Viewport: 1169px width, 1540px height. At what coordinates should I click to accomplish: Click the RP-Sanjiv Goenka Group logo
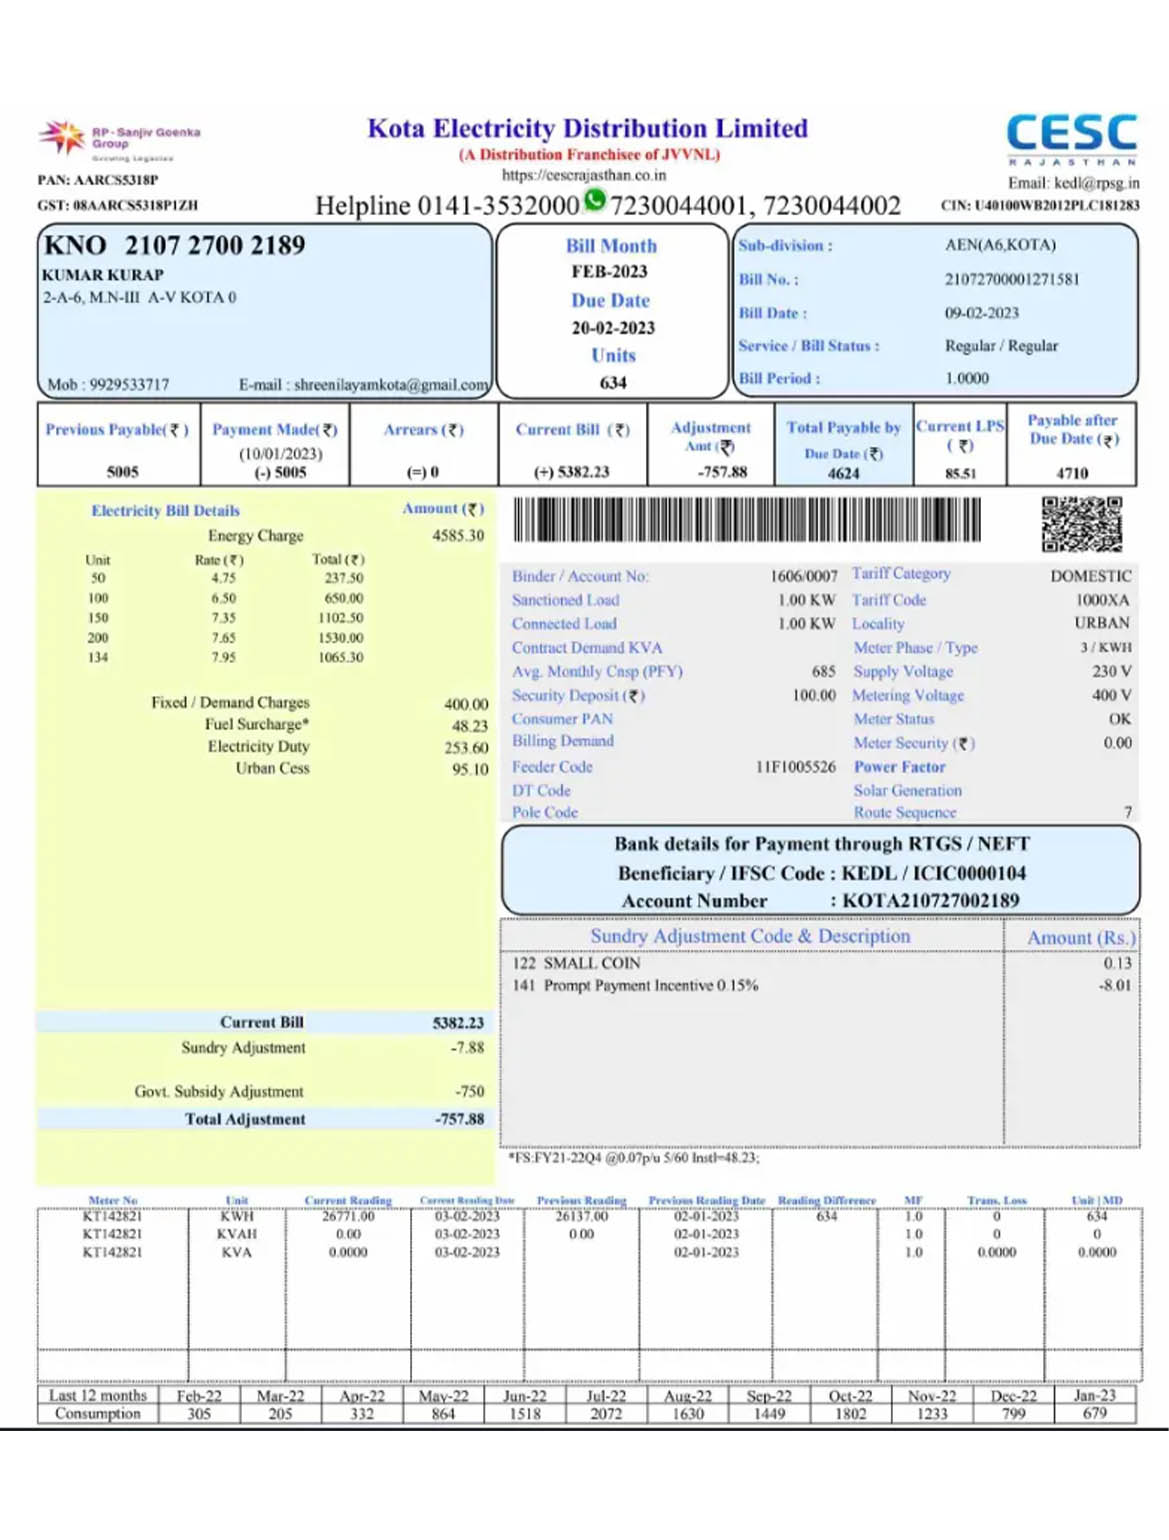pos(120,140)
